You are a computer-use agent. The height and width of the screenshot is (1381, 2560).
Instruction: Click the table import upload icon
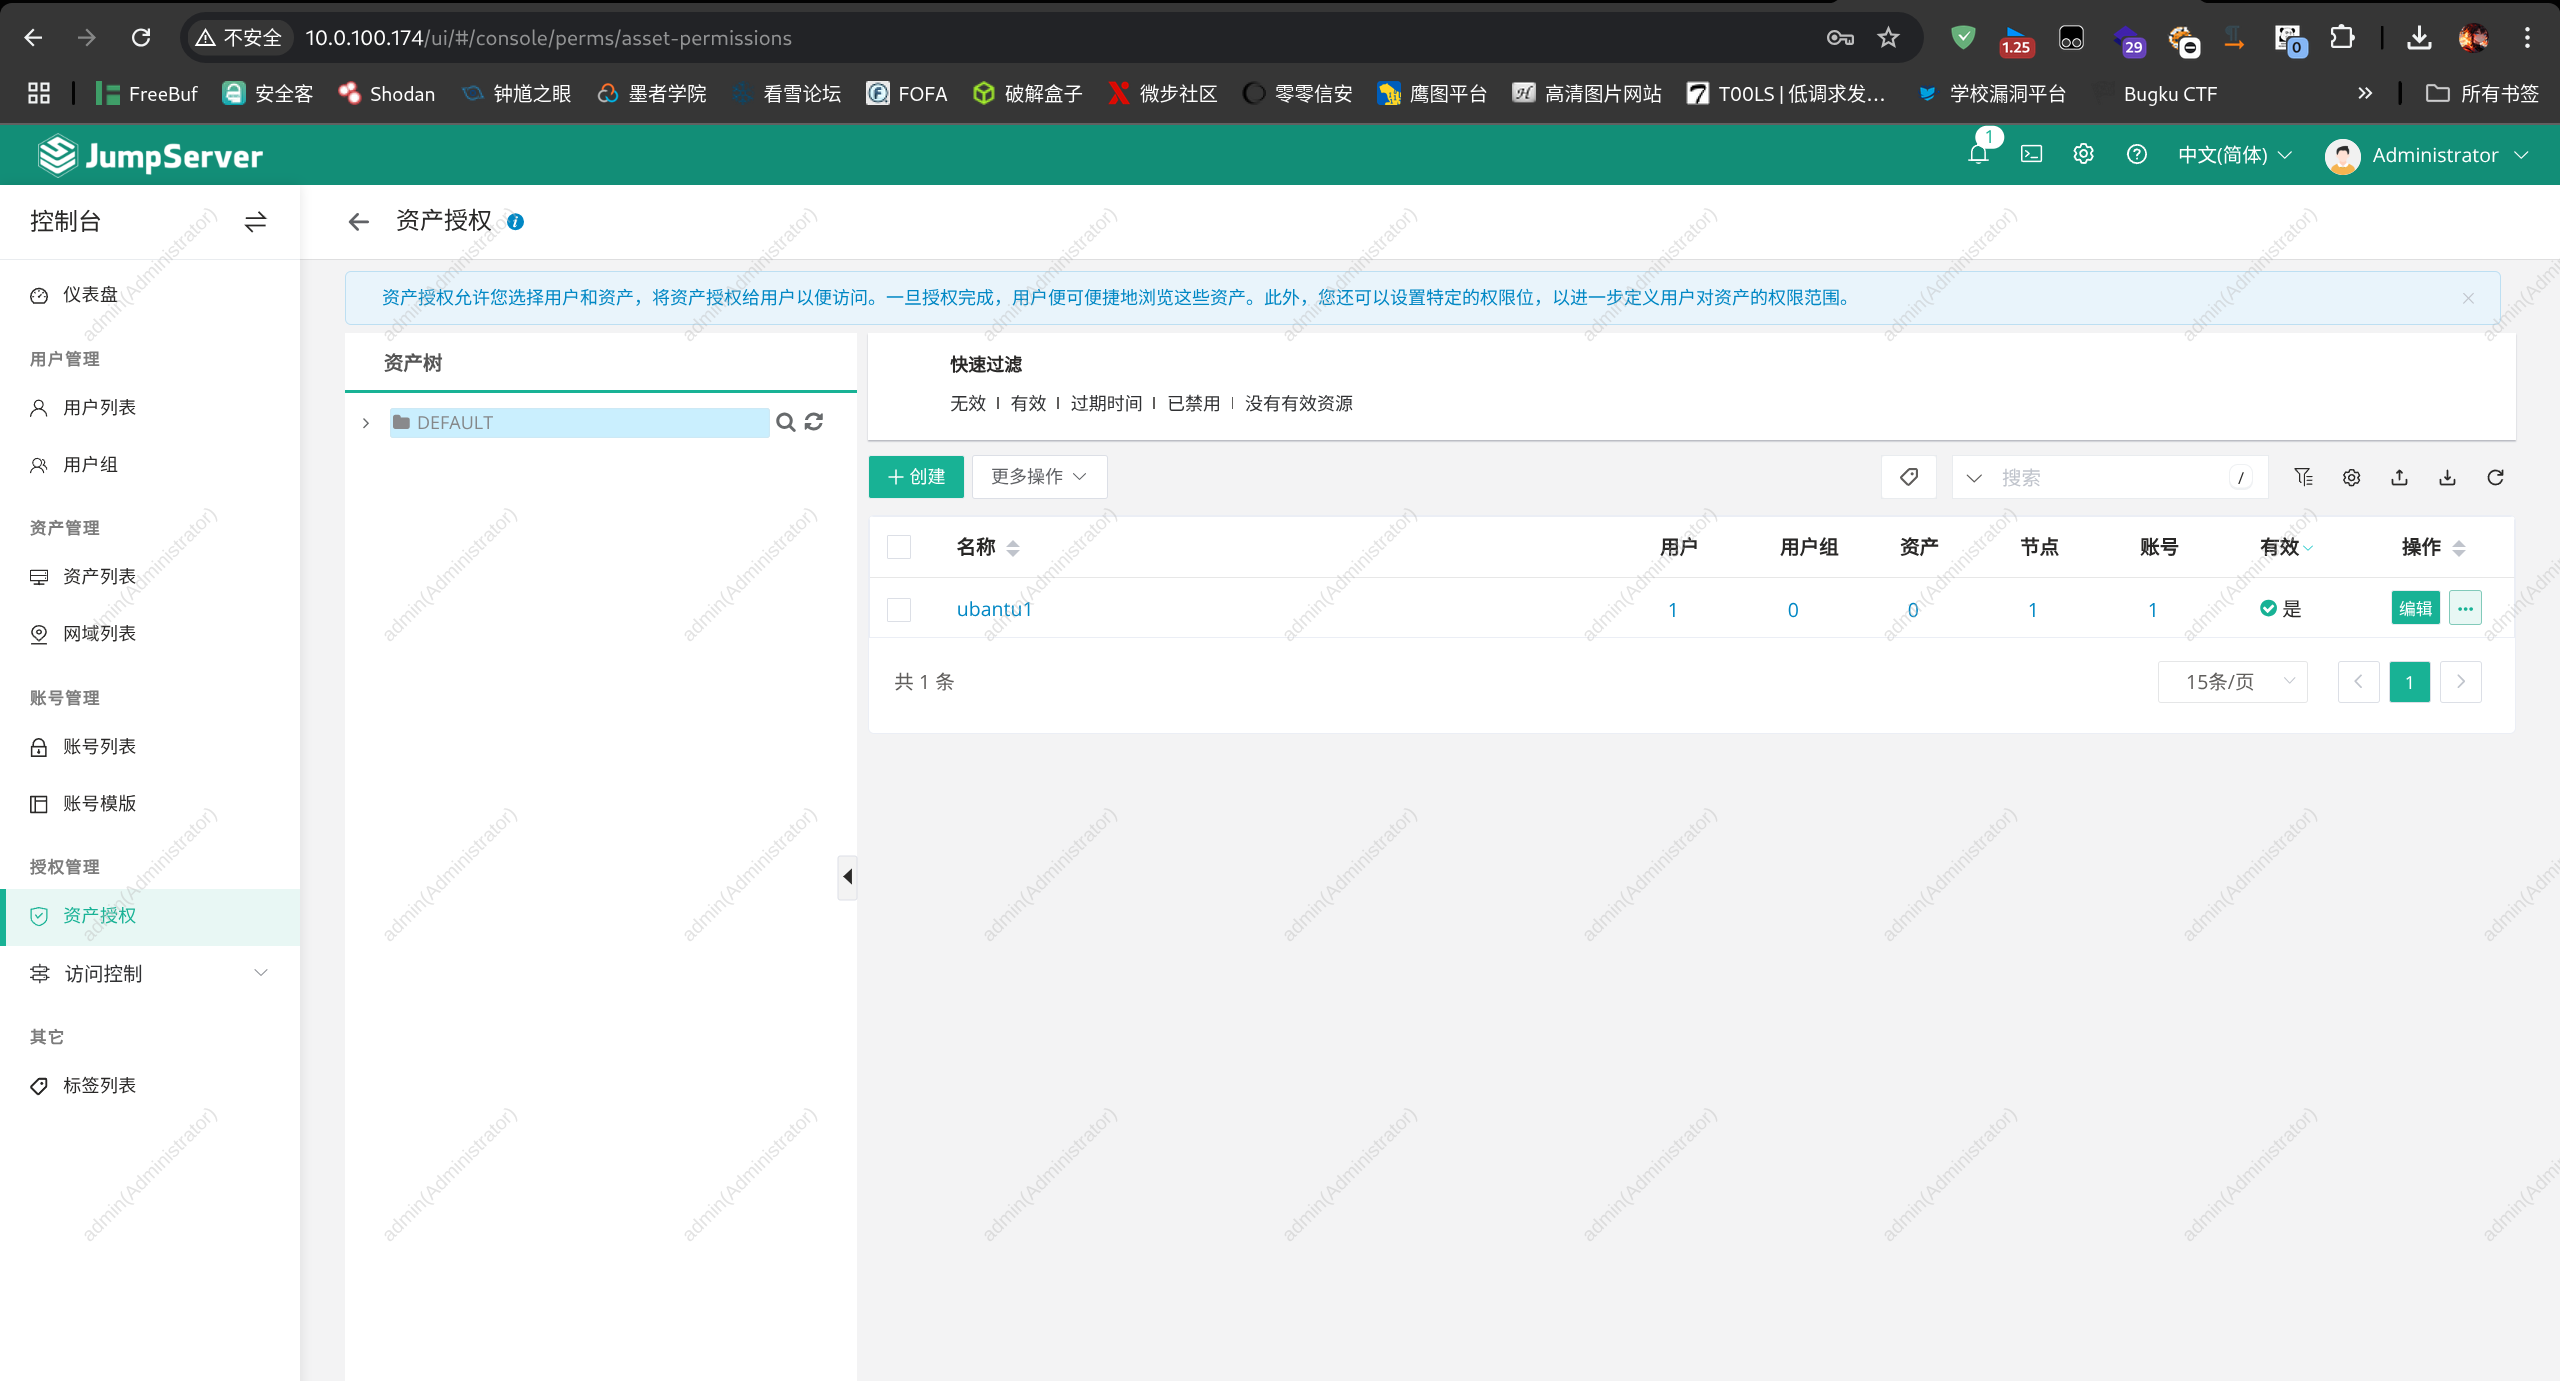click(x=2399, y=477)
